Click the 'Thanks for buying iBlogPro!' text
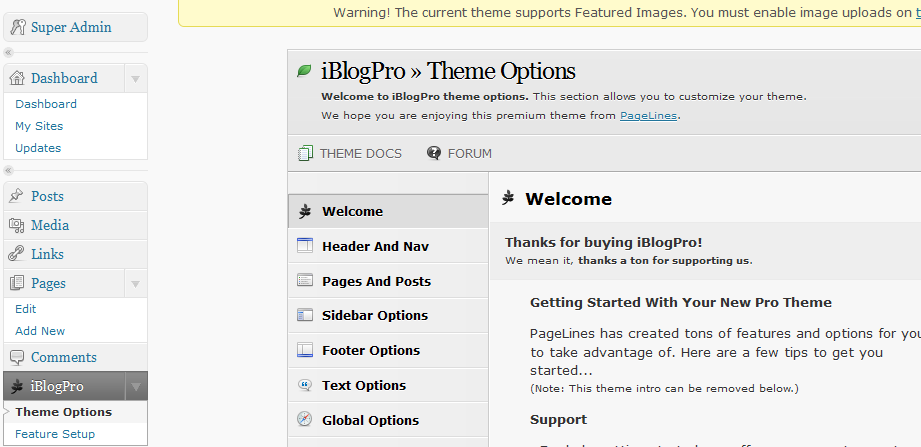921x447 pixels. [x=604, y=243]
